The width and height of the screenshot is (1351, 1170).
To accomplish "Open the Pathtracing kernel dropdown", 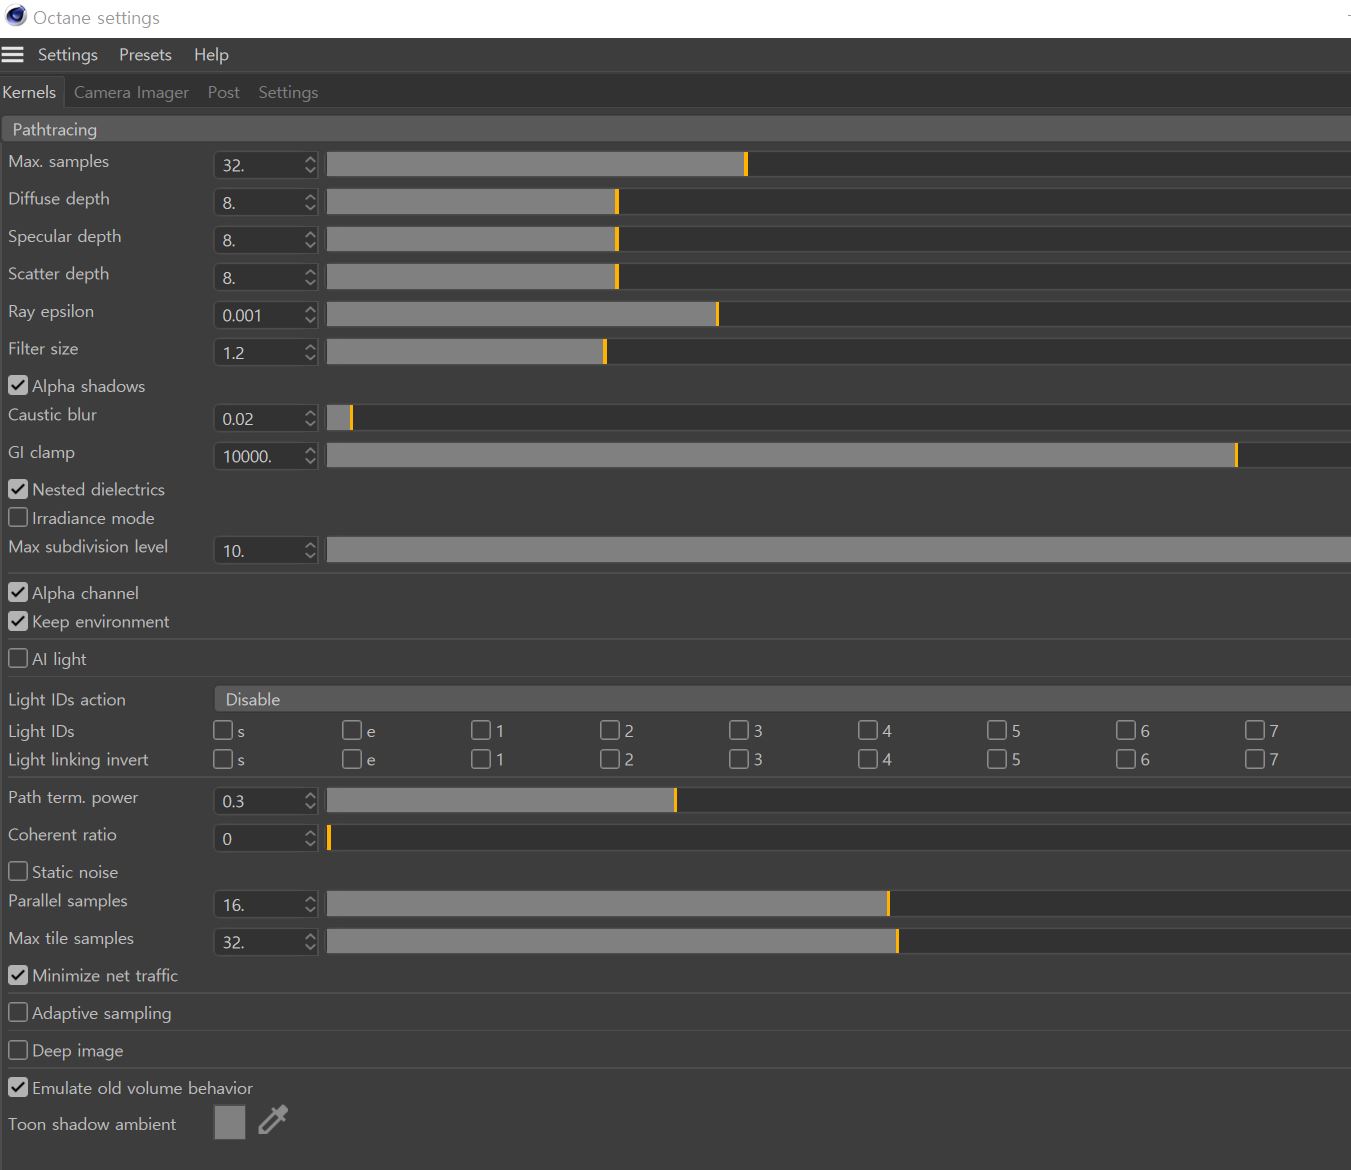I will pyautogui.click(x=676, y=129).
